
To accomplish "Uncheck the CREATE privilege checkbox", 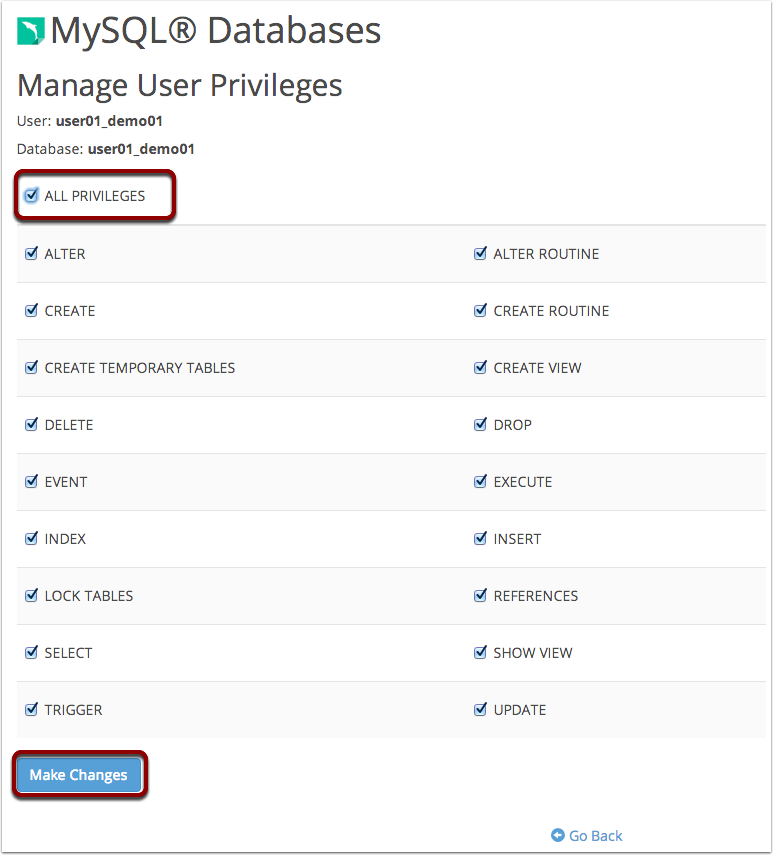I will coord(32,310).
